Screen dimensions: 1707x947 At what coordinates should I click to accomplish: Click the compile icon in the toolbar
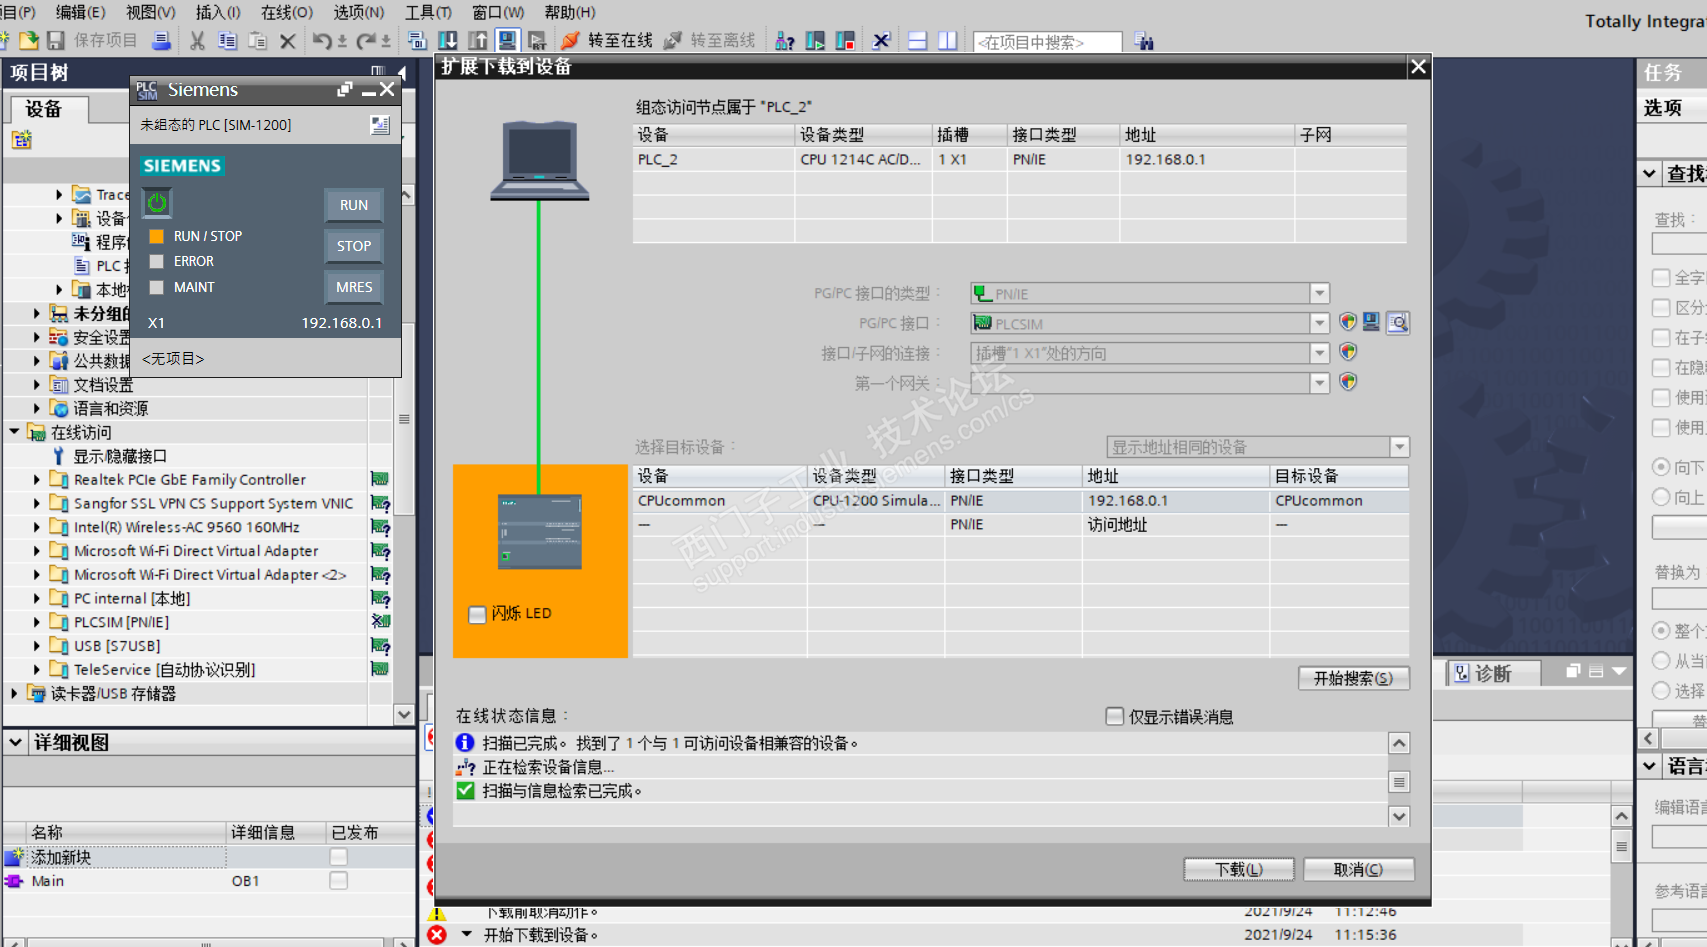(x=417, y=41)
